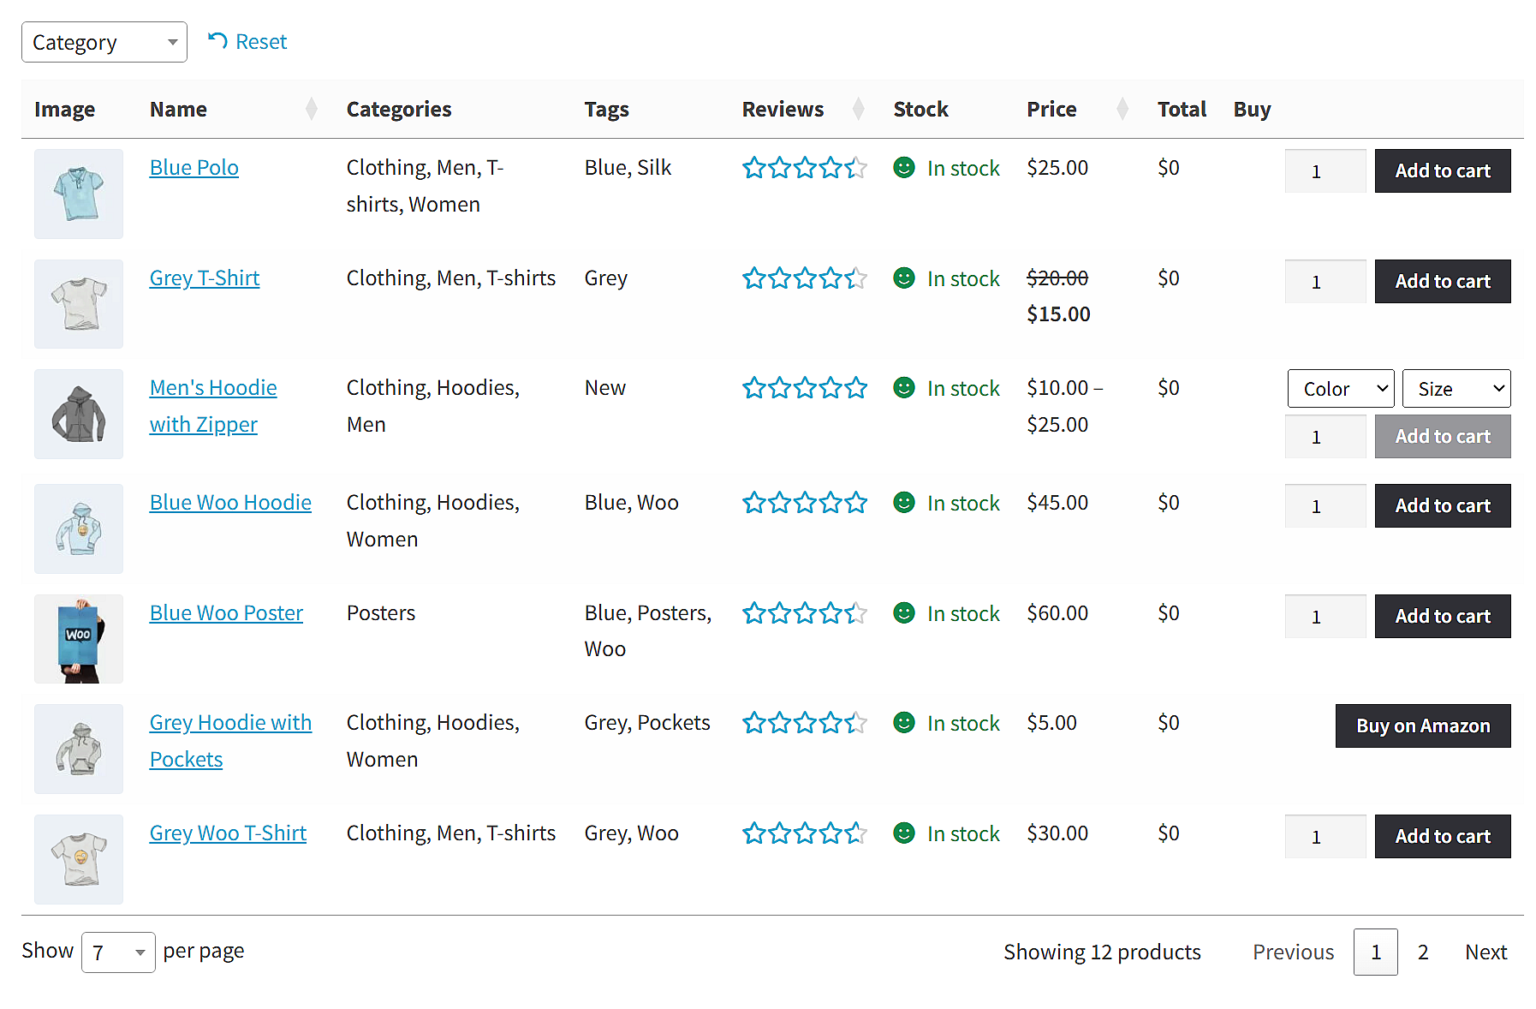
Task: Change the products shown per page dropdown
Action: pyautogui.click(x=117, y=952)
